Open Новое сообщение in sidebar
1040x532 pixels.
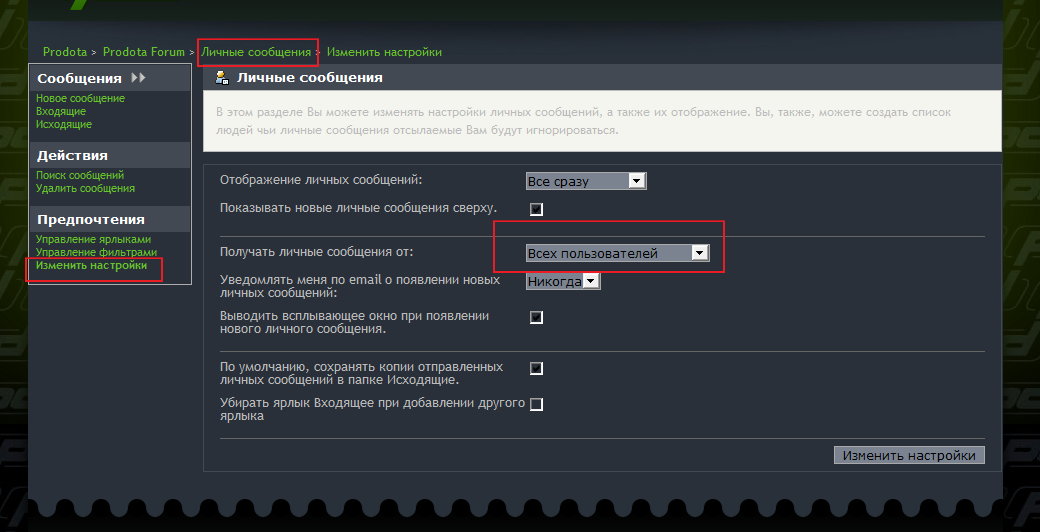80,98
